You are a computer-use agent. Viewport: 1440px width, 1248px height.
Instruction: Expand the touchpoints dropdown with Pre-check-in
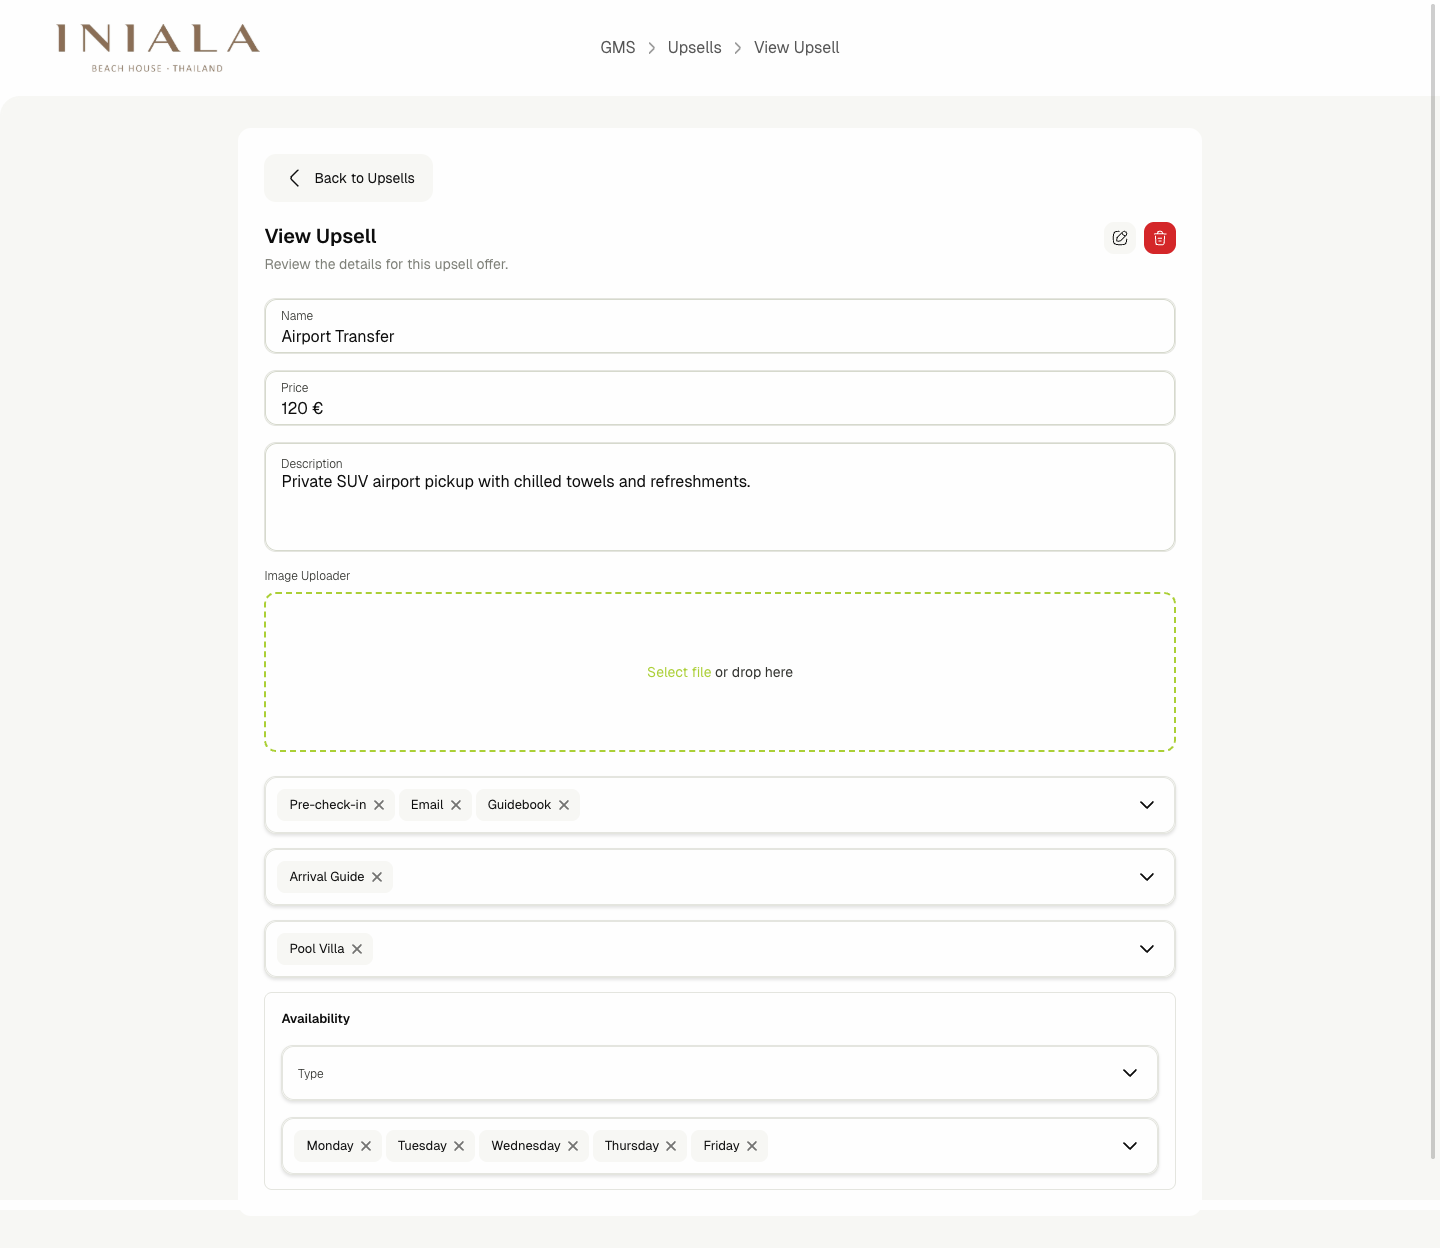coord(1146,804)
